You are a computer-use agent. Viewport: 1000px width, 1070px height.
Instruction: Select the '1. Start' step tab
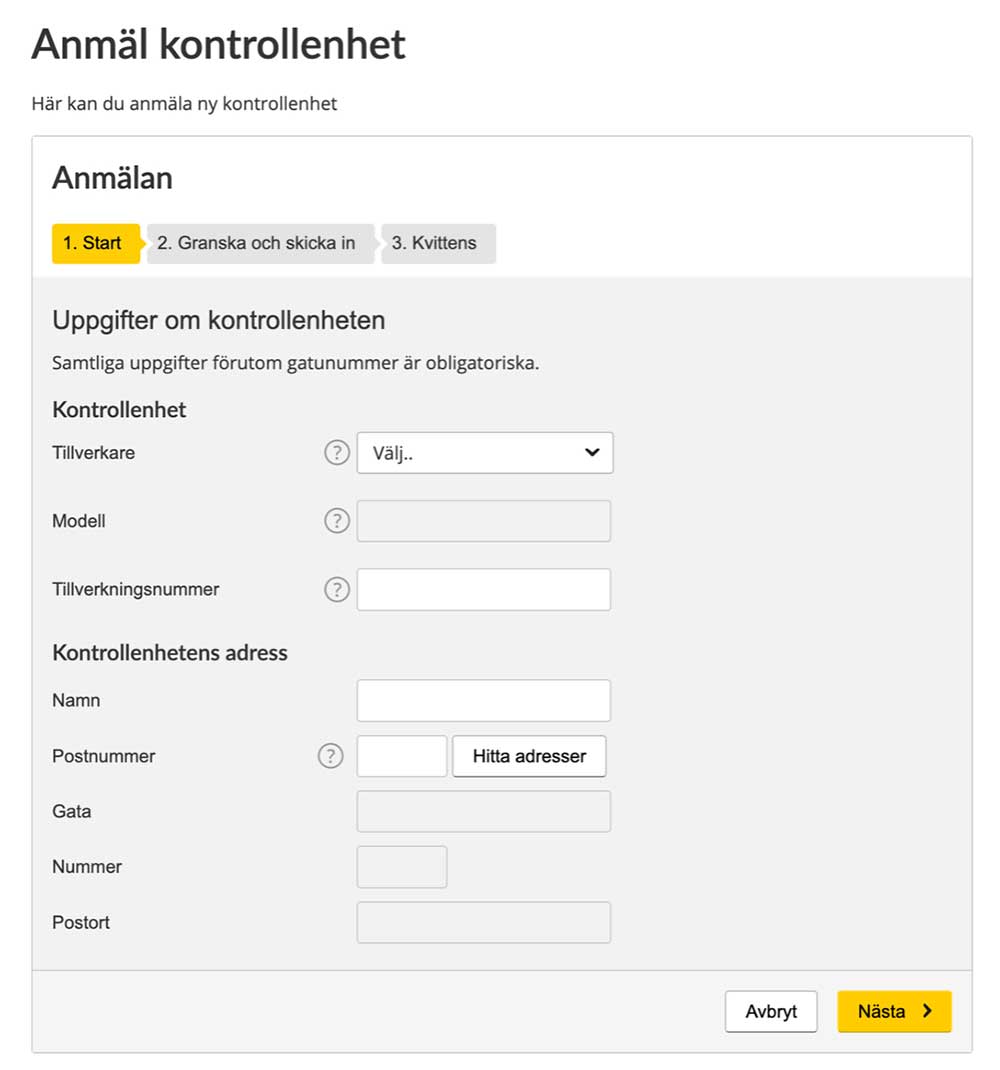[x=92, y=243]
